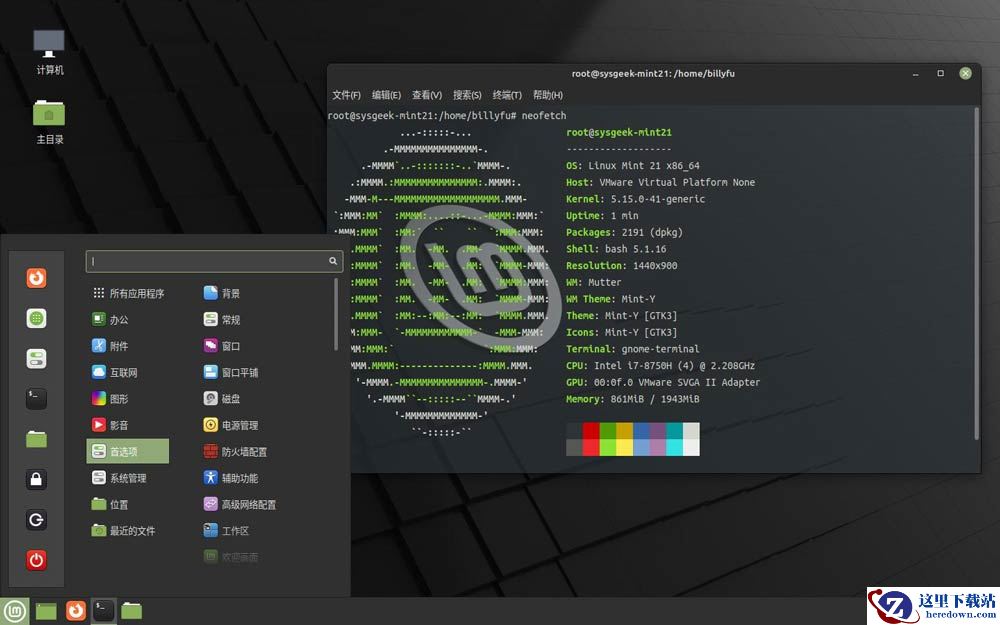Click the 'GPU: 00:0f.0 VMware SVGA II Adapter' line
The height and width of the screenshot is (625, 1000).
coord(663,382)
